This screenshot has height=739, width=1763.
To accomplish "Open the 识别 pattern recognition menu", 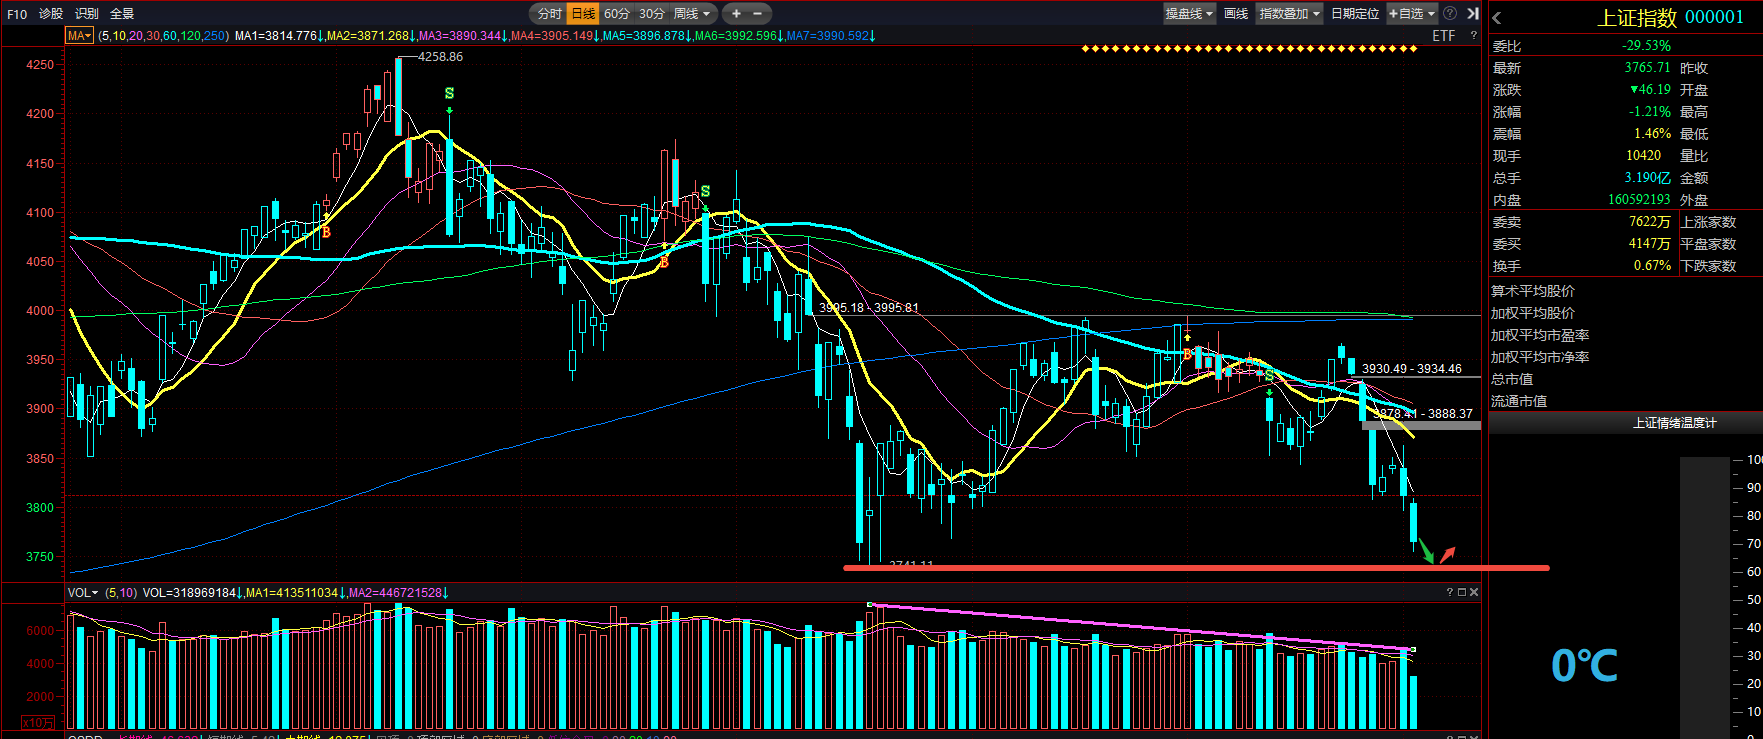I will click(87, 14).
